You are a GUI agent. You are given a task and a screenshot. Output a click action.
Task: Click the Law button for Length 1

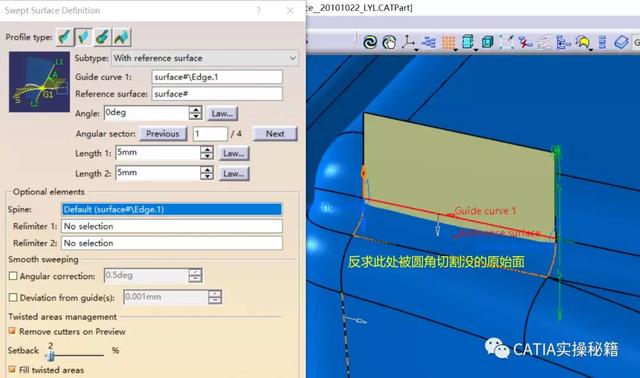(234, 153)
